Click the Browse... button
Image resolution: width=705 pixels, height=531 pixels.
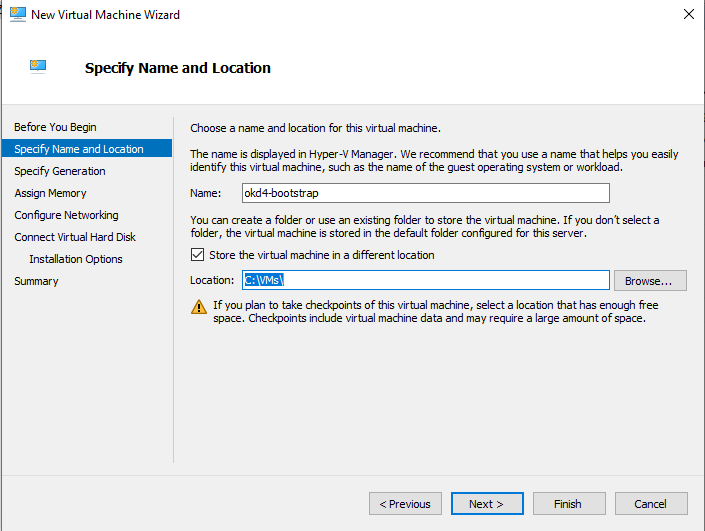point(650,281)
